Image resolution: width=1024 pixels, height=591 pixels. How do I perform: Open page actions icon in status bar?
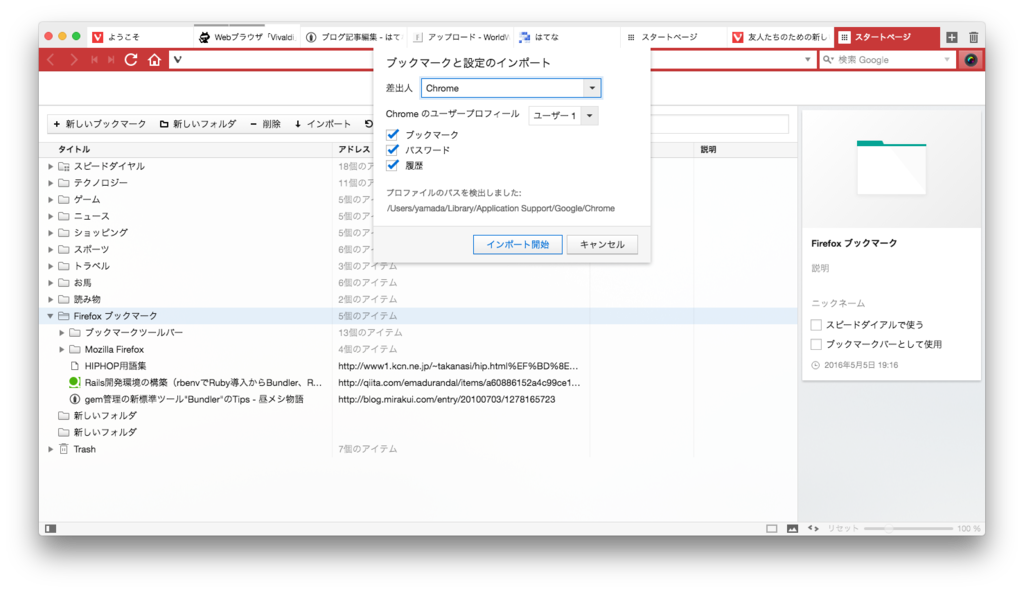pos(813,528)
